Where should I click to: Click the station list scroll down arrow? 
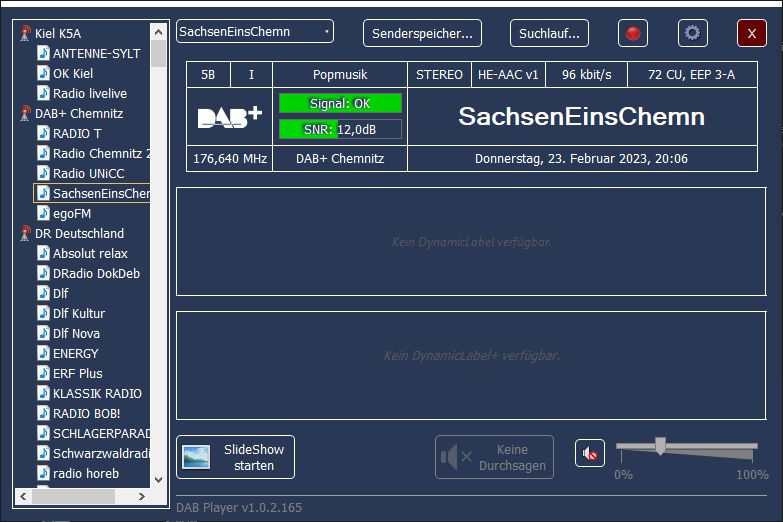point(158,480)
